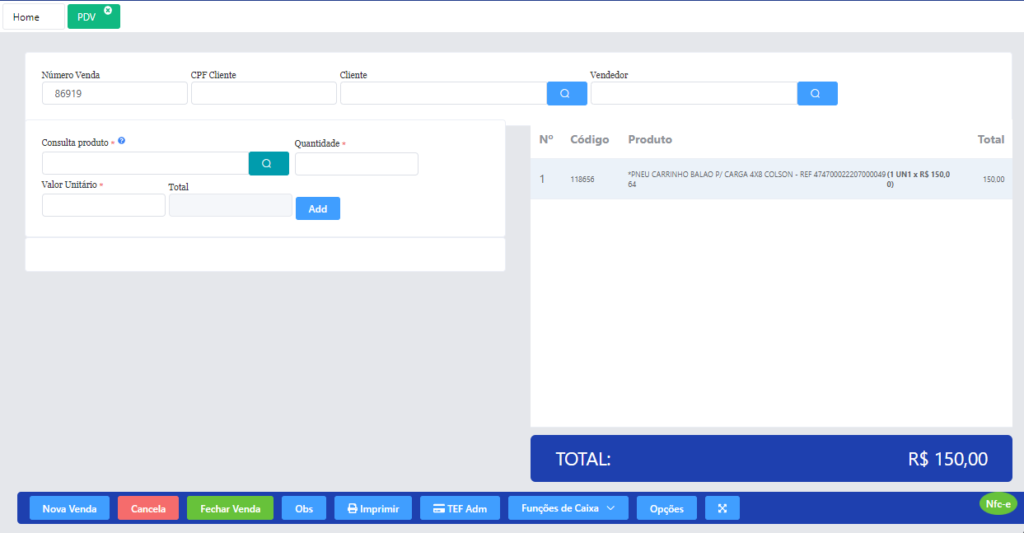Click the Imprimir printer button
The width and height of the screenshot is (1024, 533).
(x=372, y=508)
